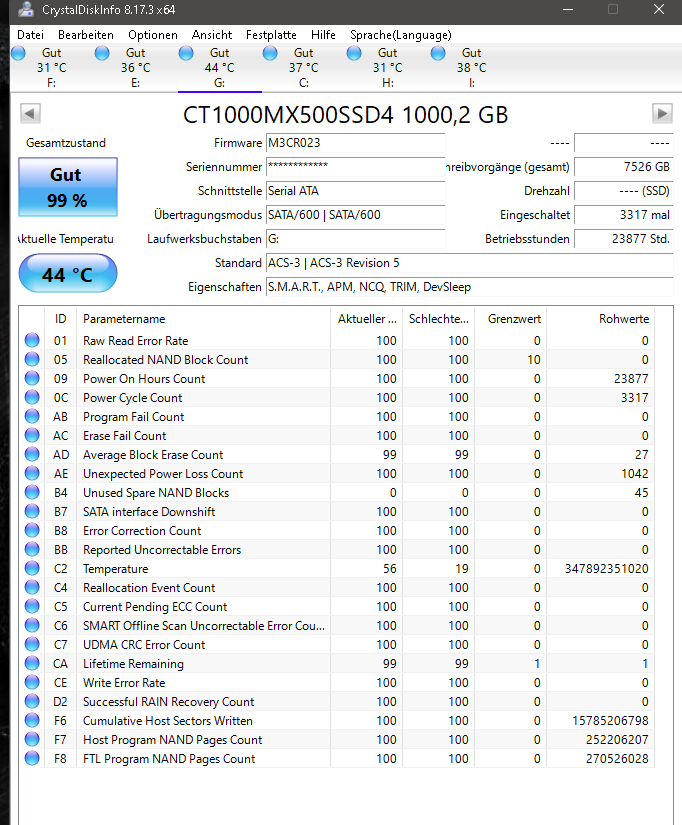Click status icon of Successful RAIN Recovery Count
This screenshot has width=682, height=825.
click(x=32, y=701)
